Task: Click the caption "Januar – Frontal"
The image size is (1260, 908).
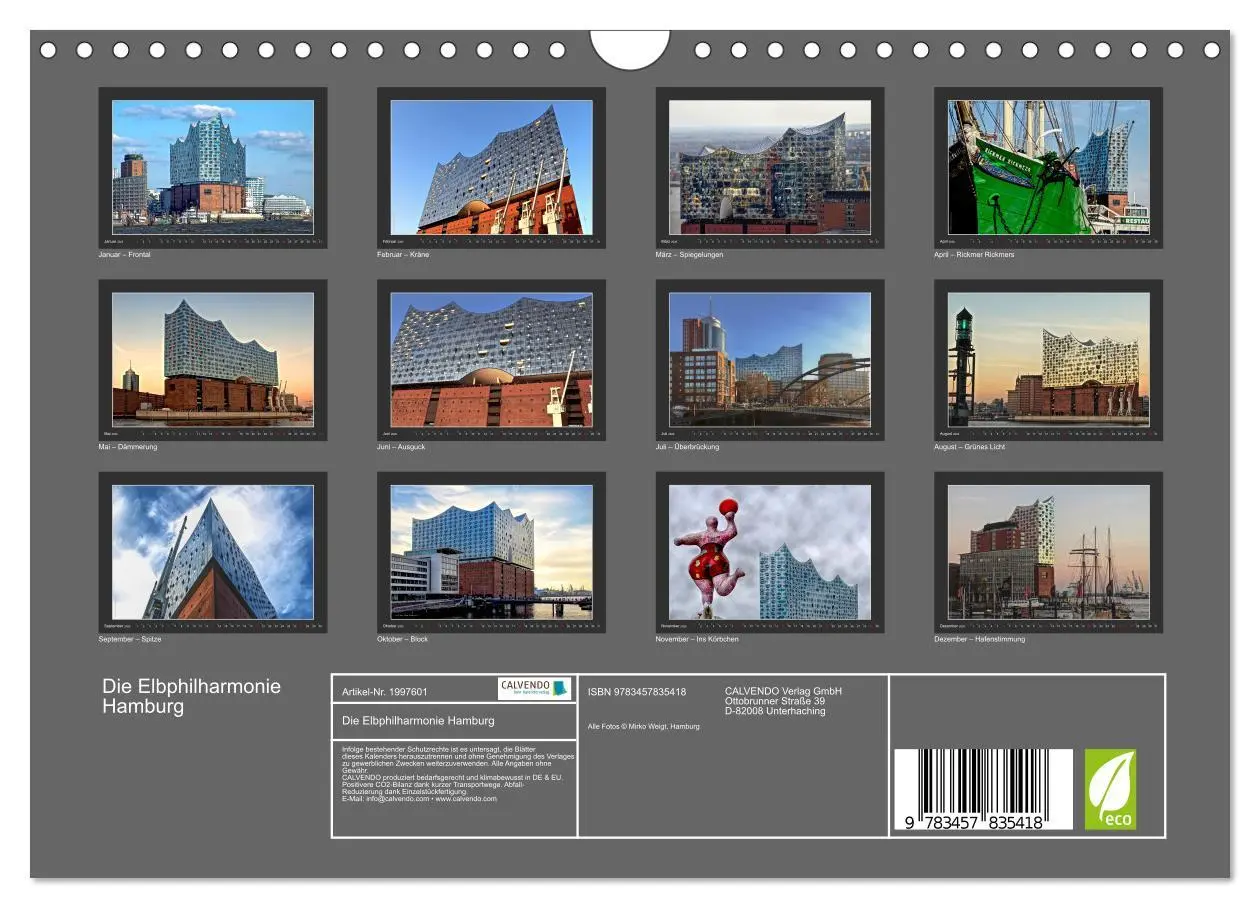Action: click(125, 255)
